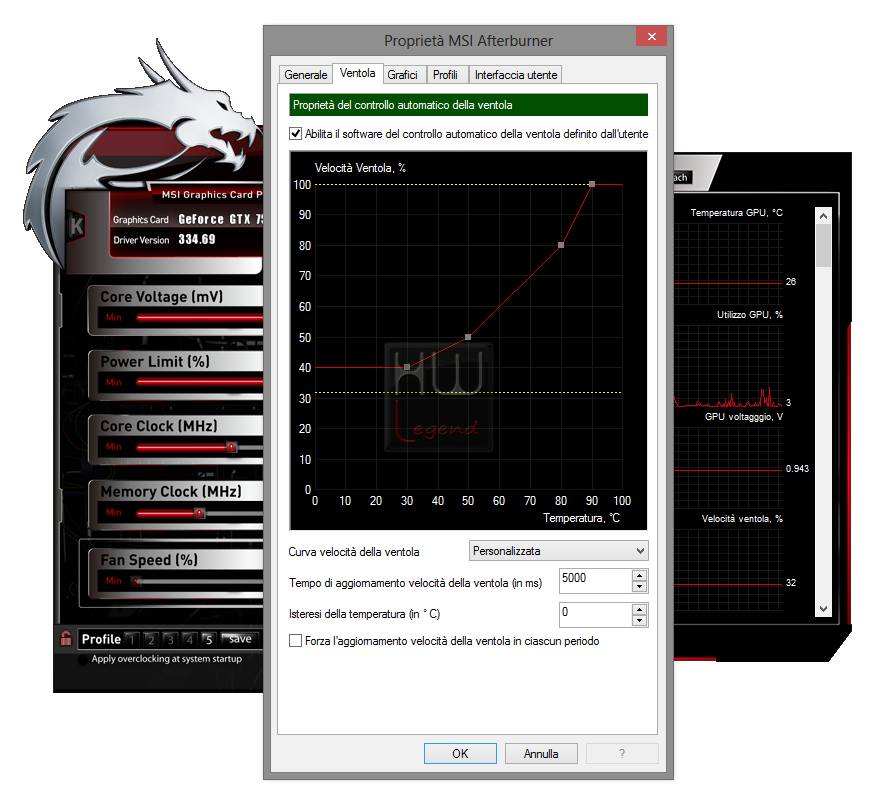The width and height of the screenshot is (878, 794).
Task: Switch to the Ventola tab
Action: [x=358, y=73]
